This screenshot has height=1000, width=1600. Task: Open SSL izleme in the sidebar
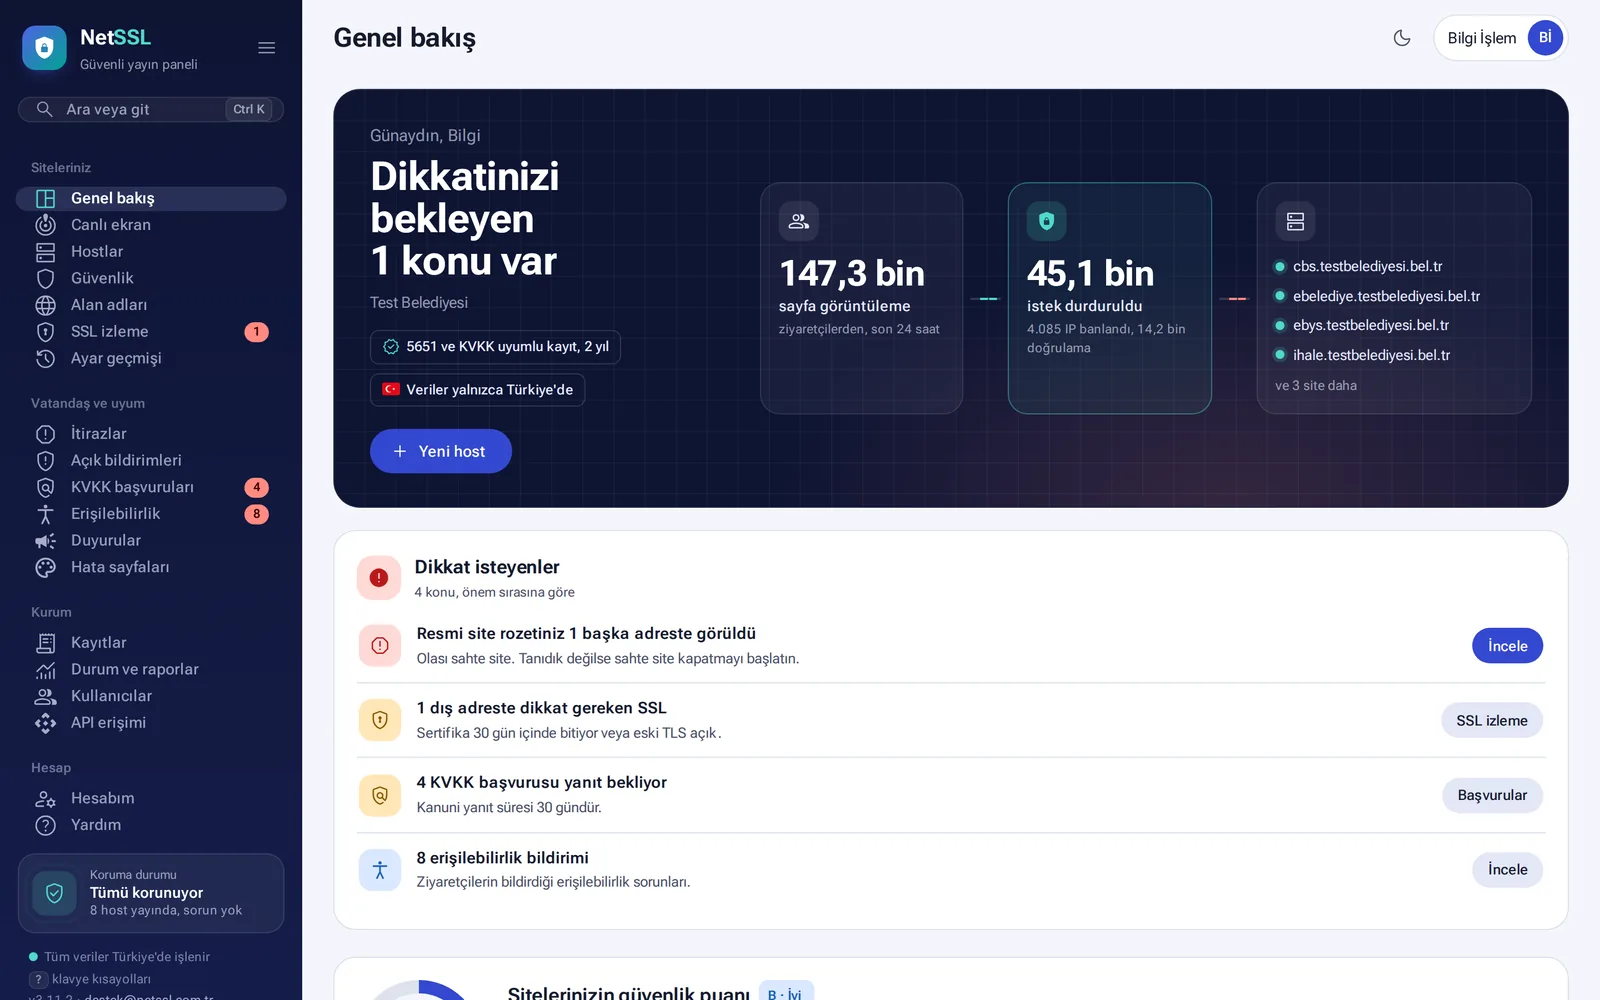(x=151, y=332)
